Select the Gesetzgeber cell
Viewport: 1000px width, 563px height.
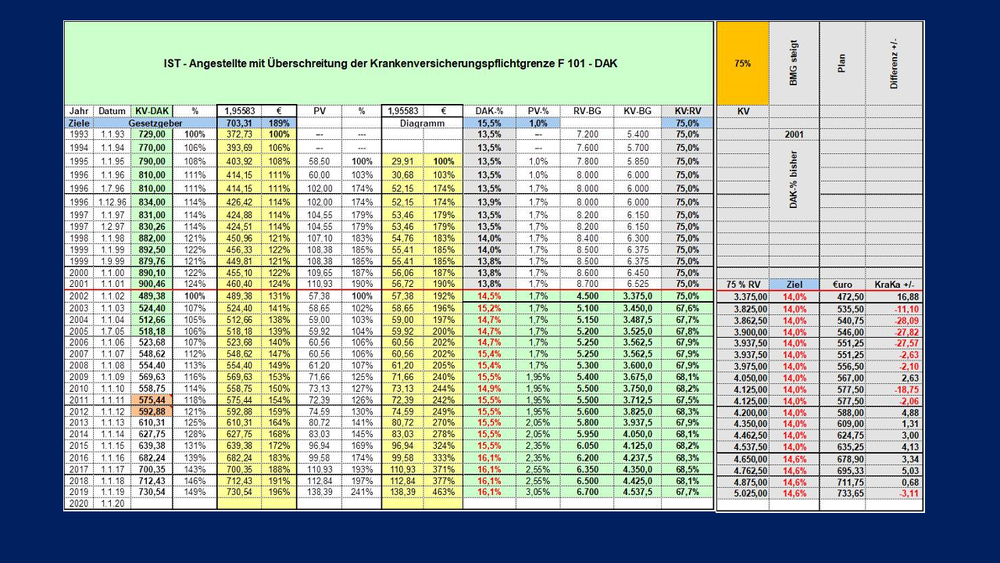[x=156, y=123]
